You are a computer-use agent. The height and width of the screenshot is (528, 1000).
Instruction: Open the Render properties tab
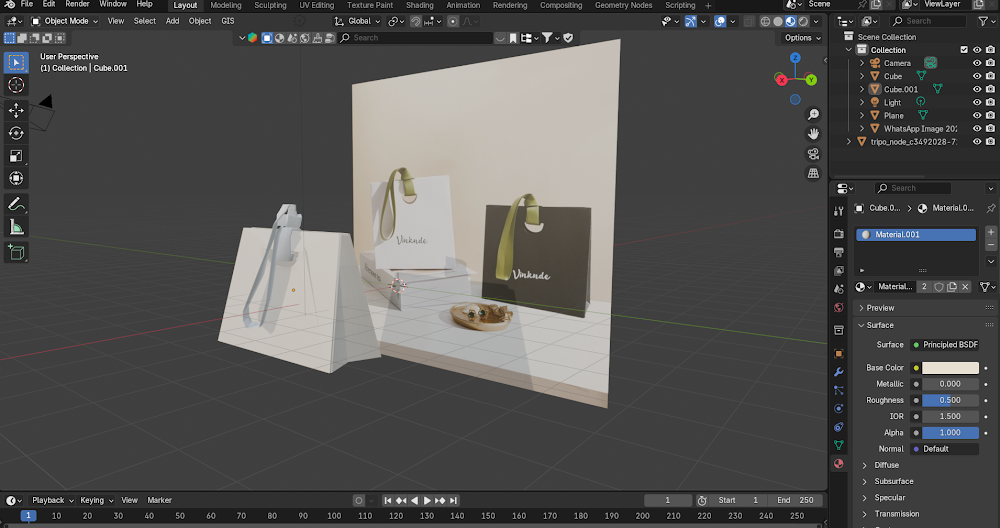tap(839, 234)
